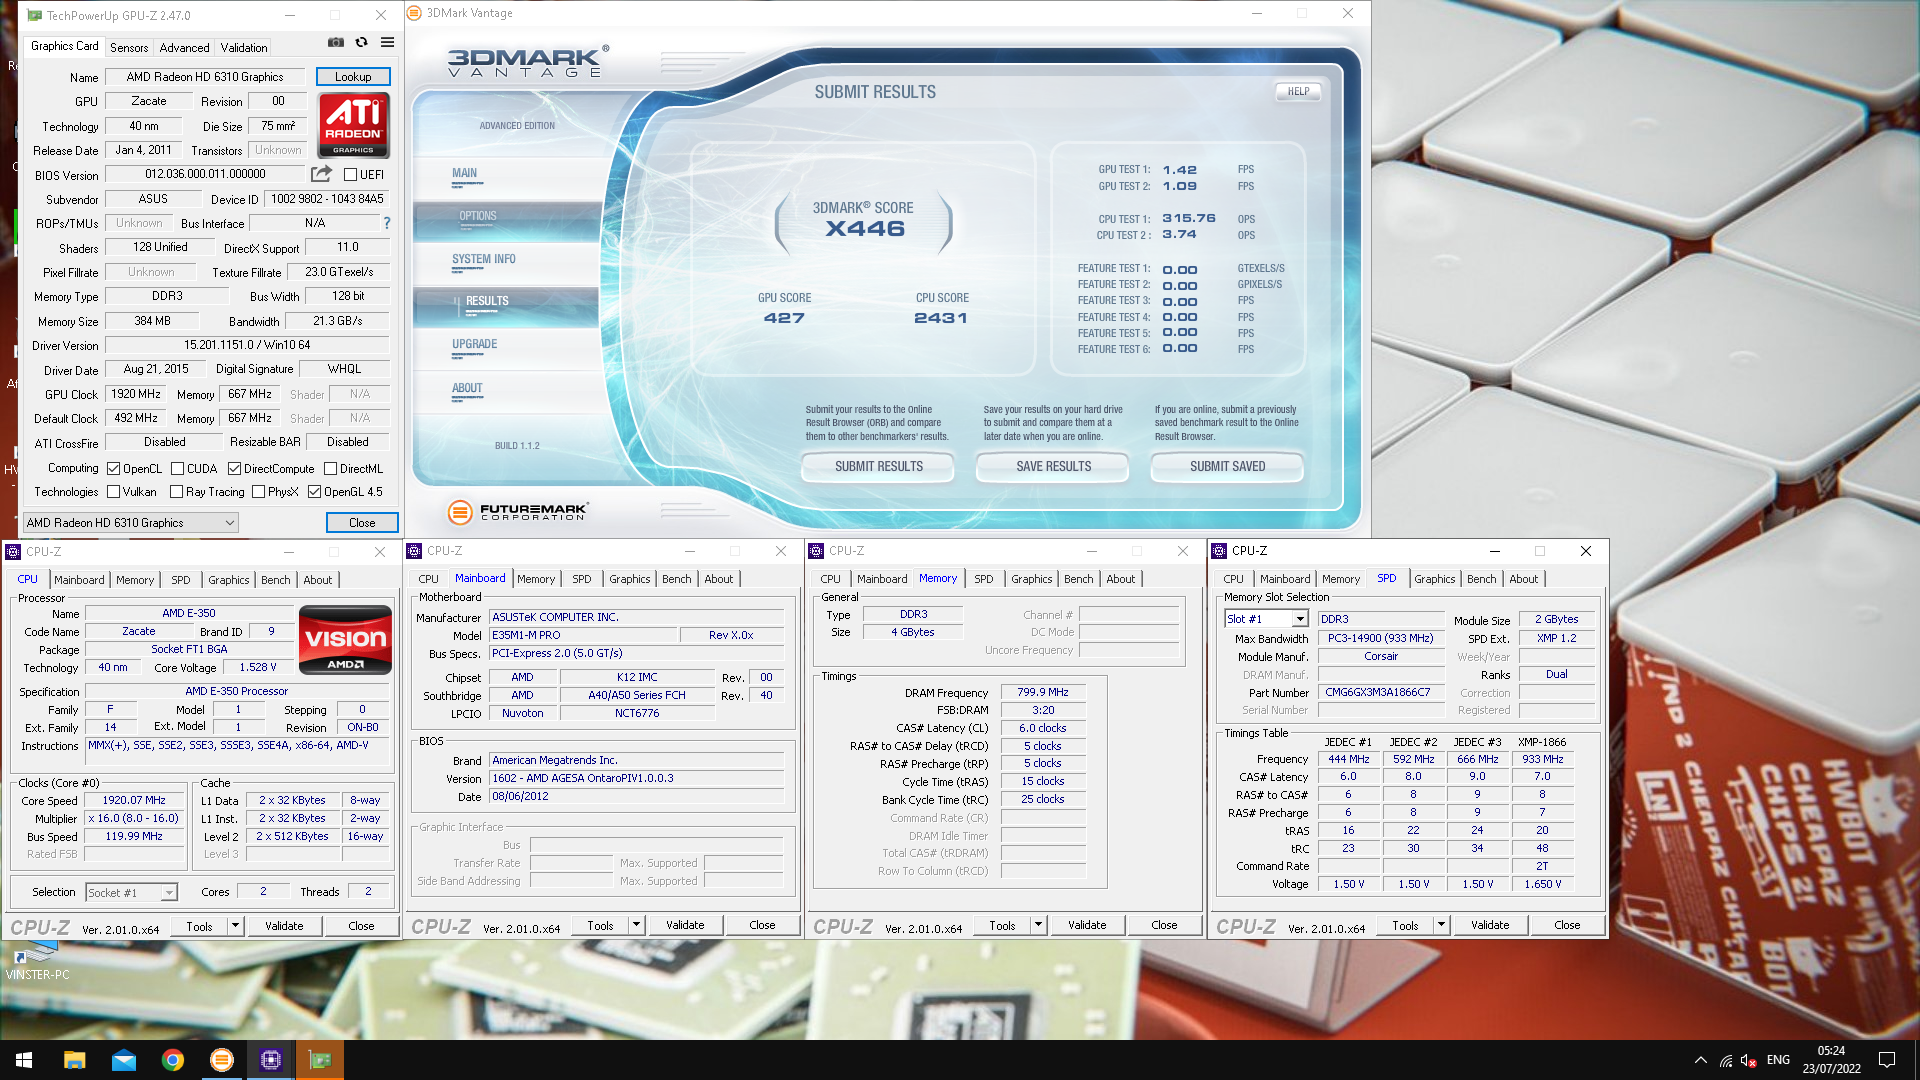The height and width of the screenshot is (1080, 1920).
Task: Open Validation tab in GPU-Z
Action: (244, 47)
